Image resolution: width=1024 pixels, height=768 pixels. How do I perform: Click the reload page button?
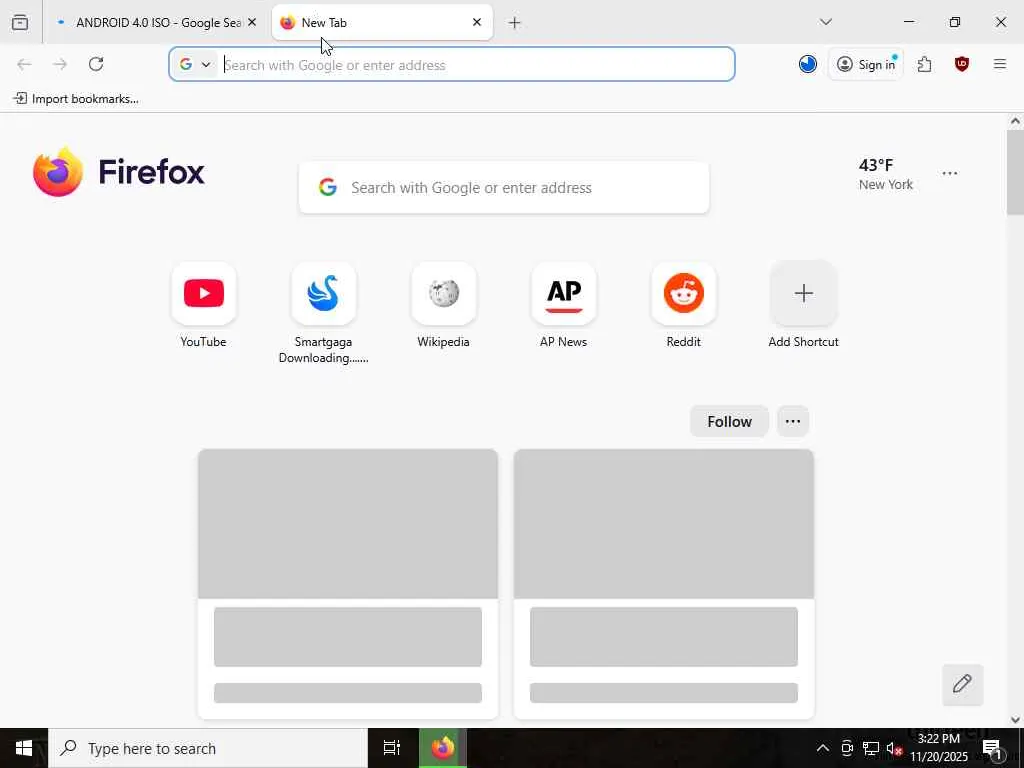96,64
